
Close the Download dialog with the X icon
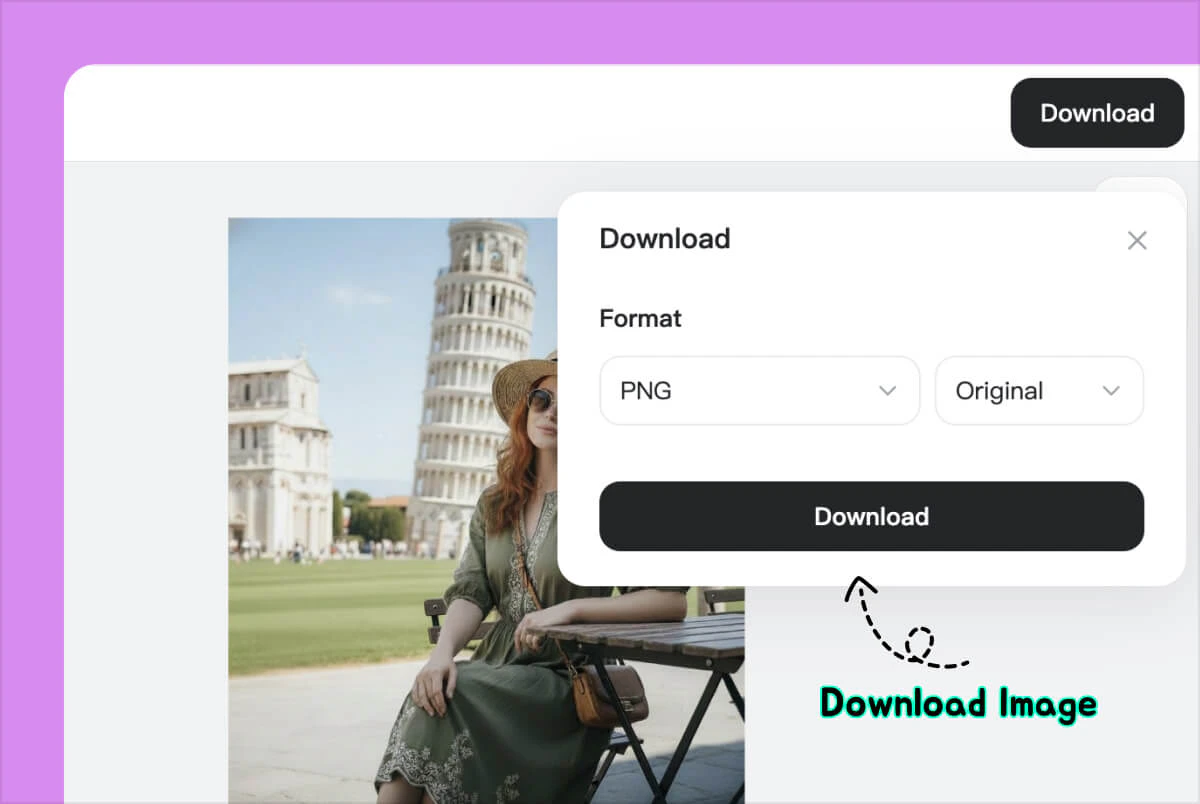point(1137,240)
